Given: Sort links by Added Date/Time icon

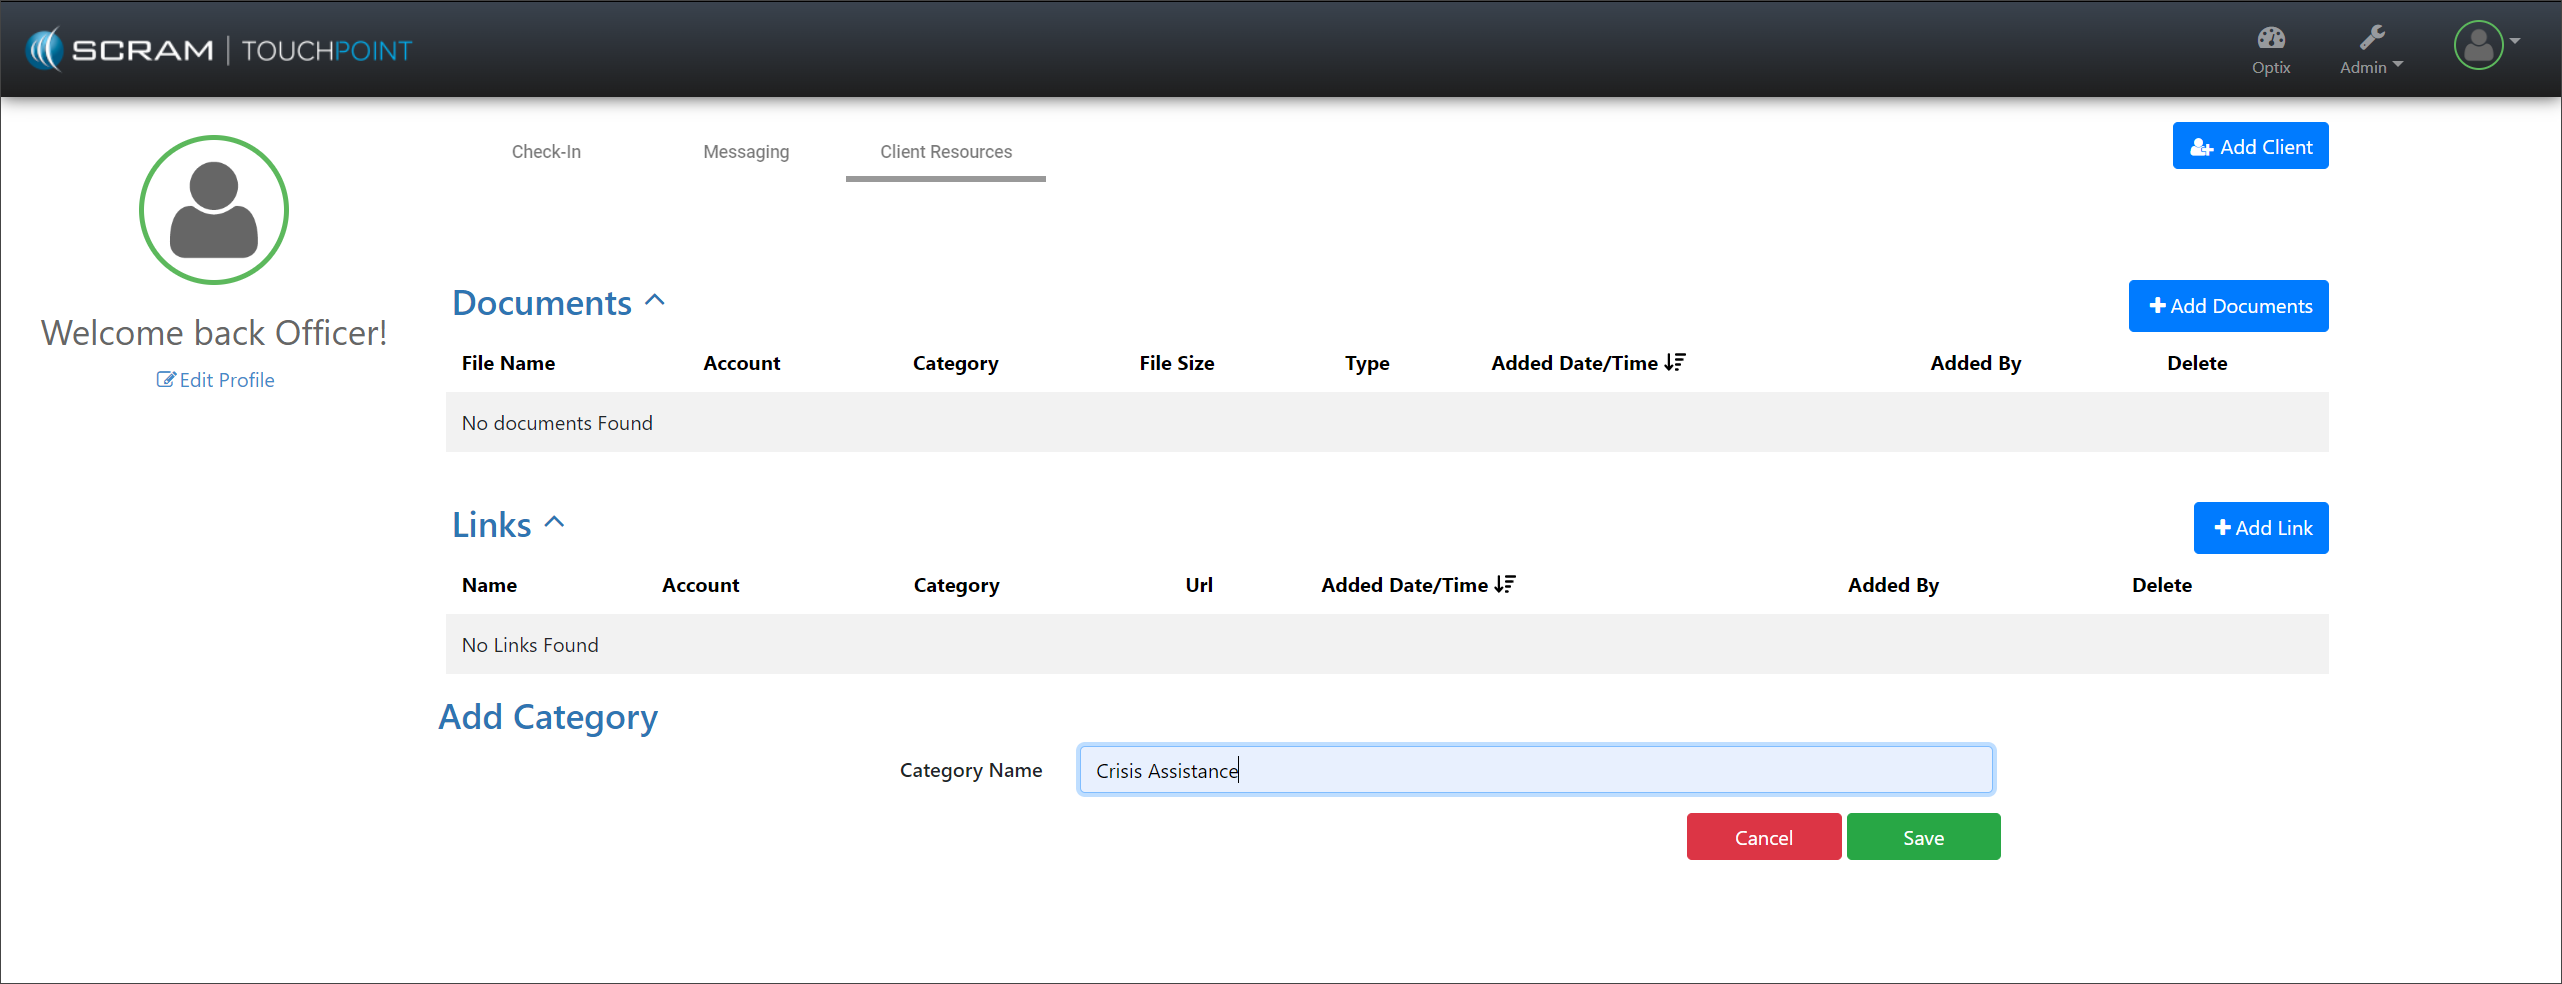Looking at the screenshot, I should click(x=1505, y=585).
